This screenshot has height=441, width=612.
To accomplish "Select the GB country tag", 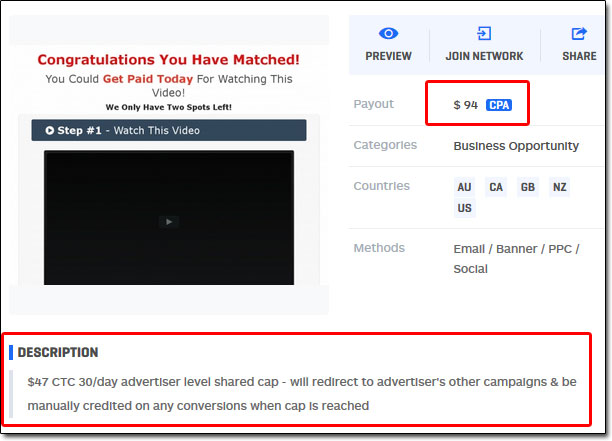I will [x=528, y=187].
